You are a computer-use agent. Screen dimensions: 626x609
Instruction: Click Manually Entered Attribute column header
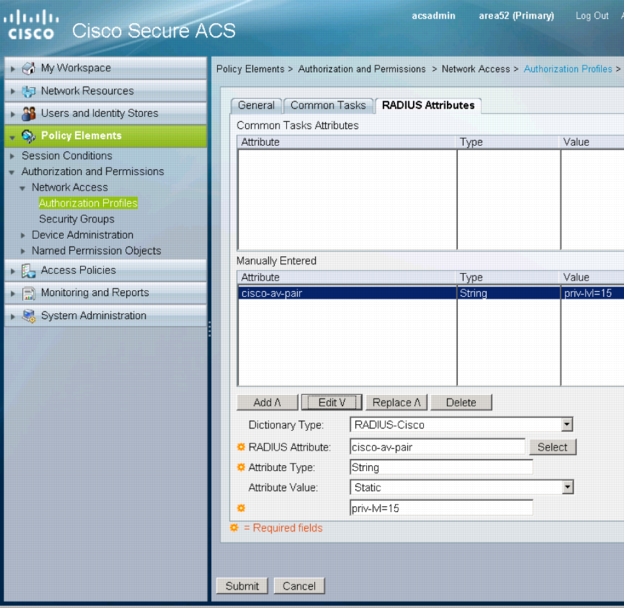[x=347, y=278]
